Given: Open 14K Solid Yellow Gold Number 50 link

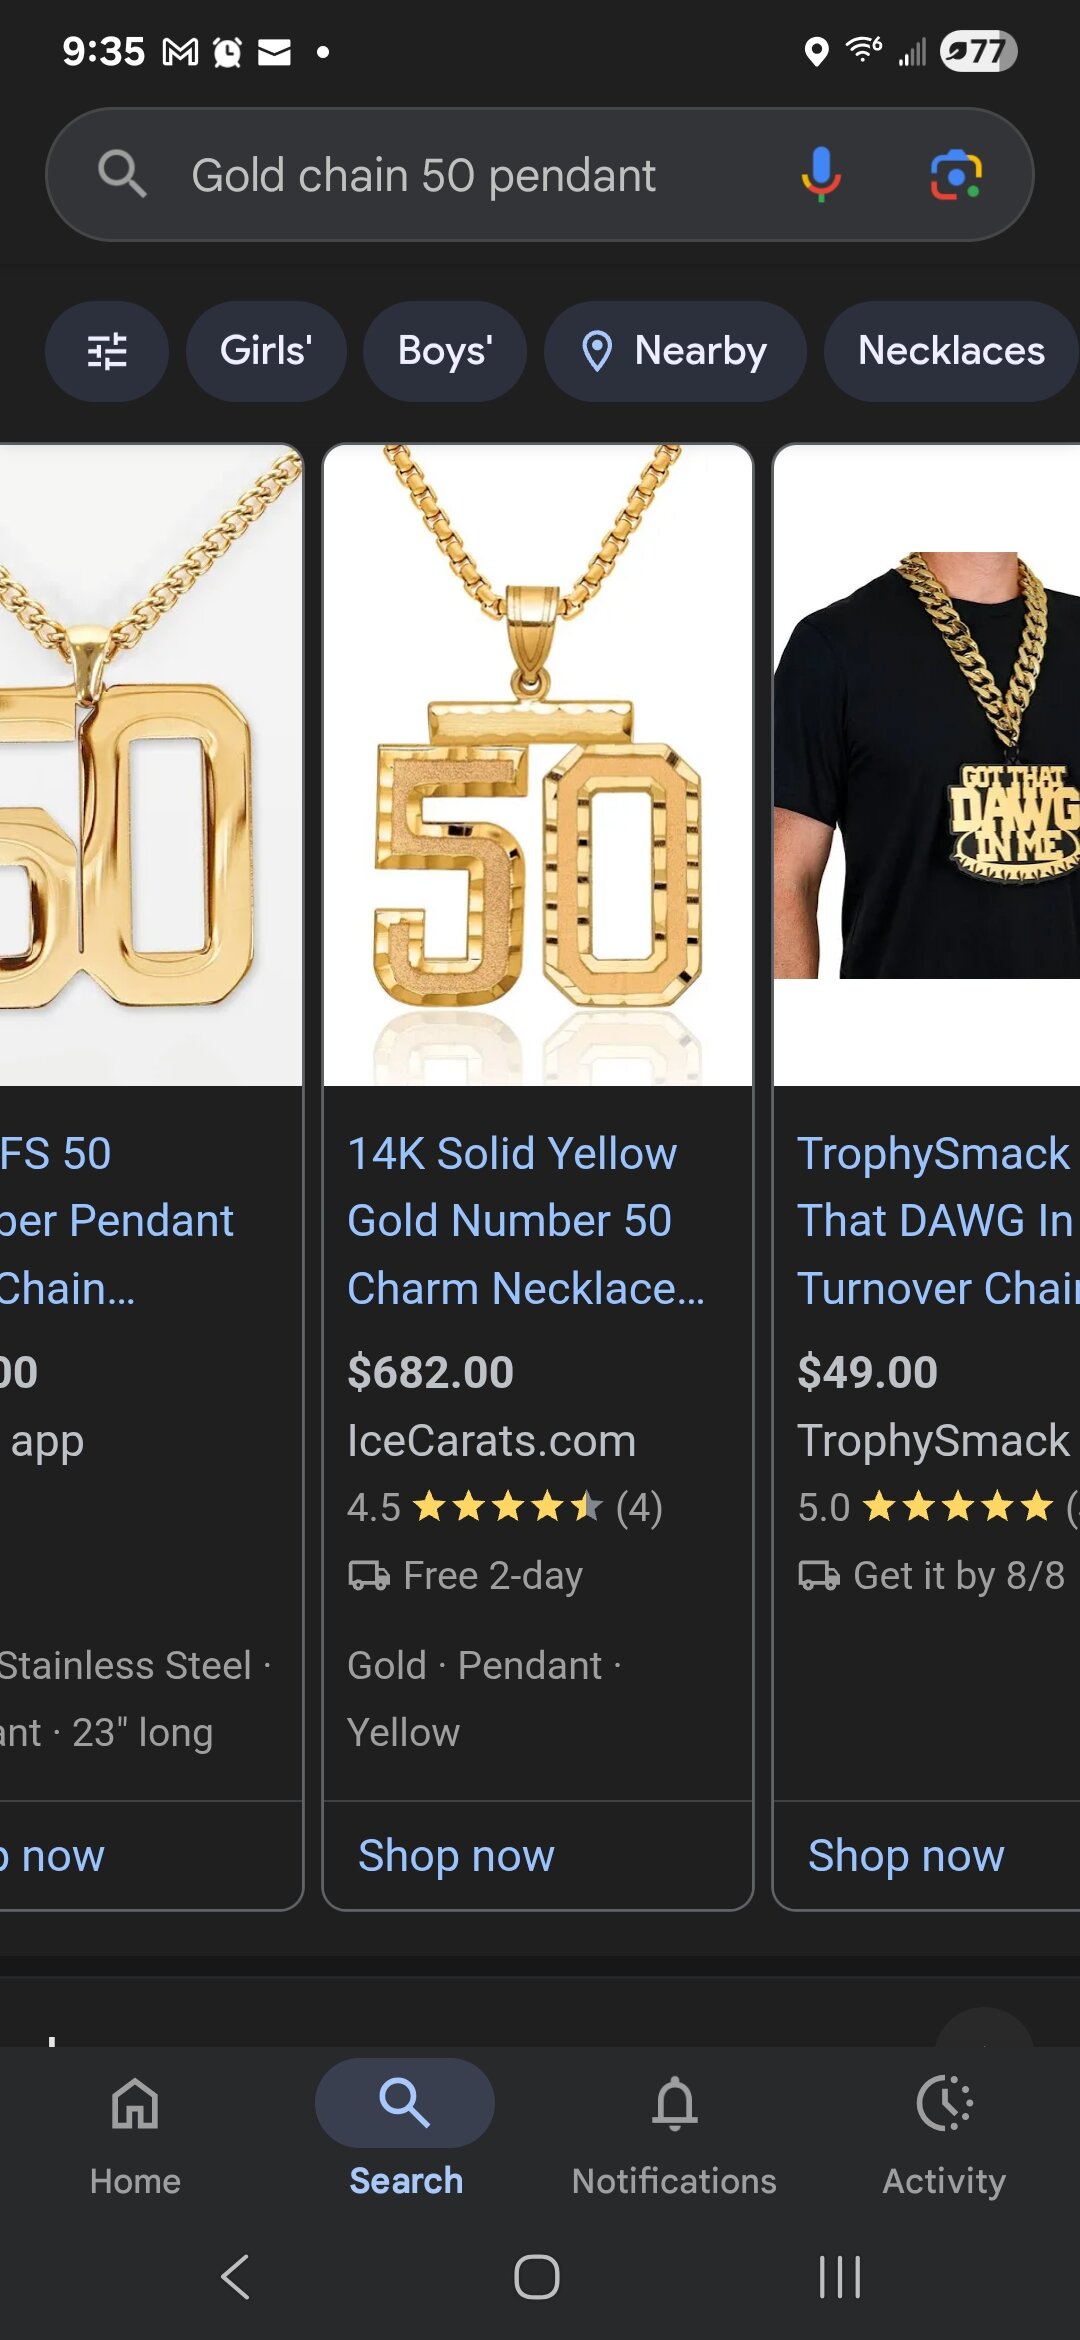Looking at the screenshot, I should pos(526,1221).
